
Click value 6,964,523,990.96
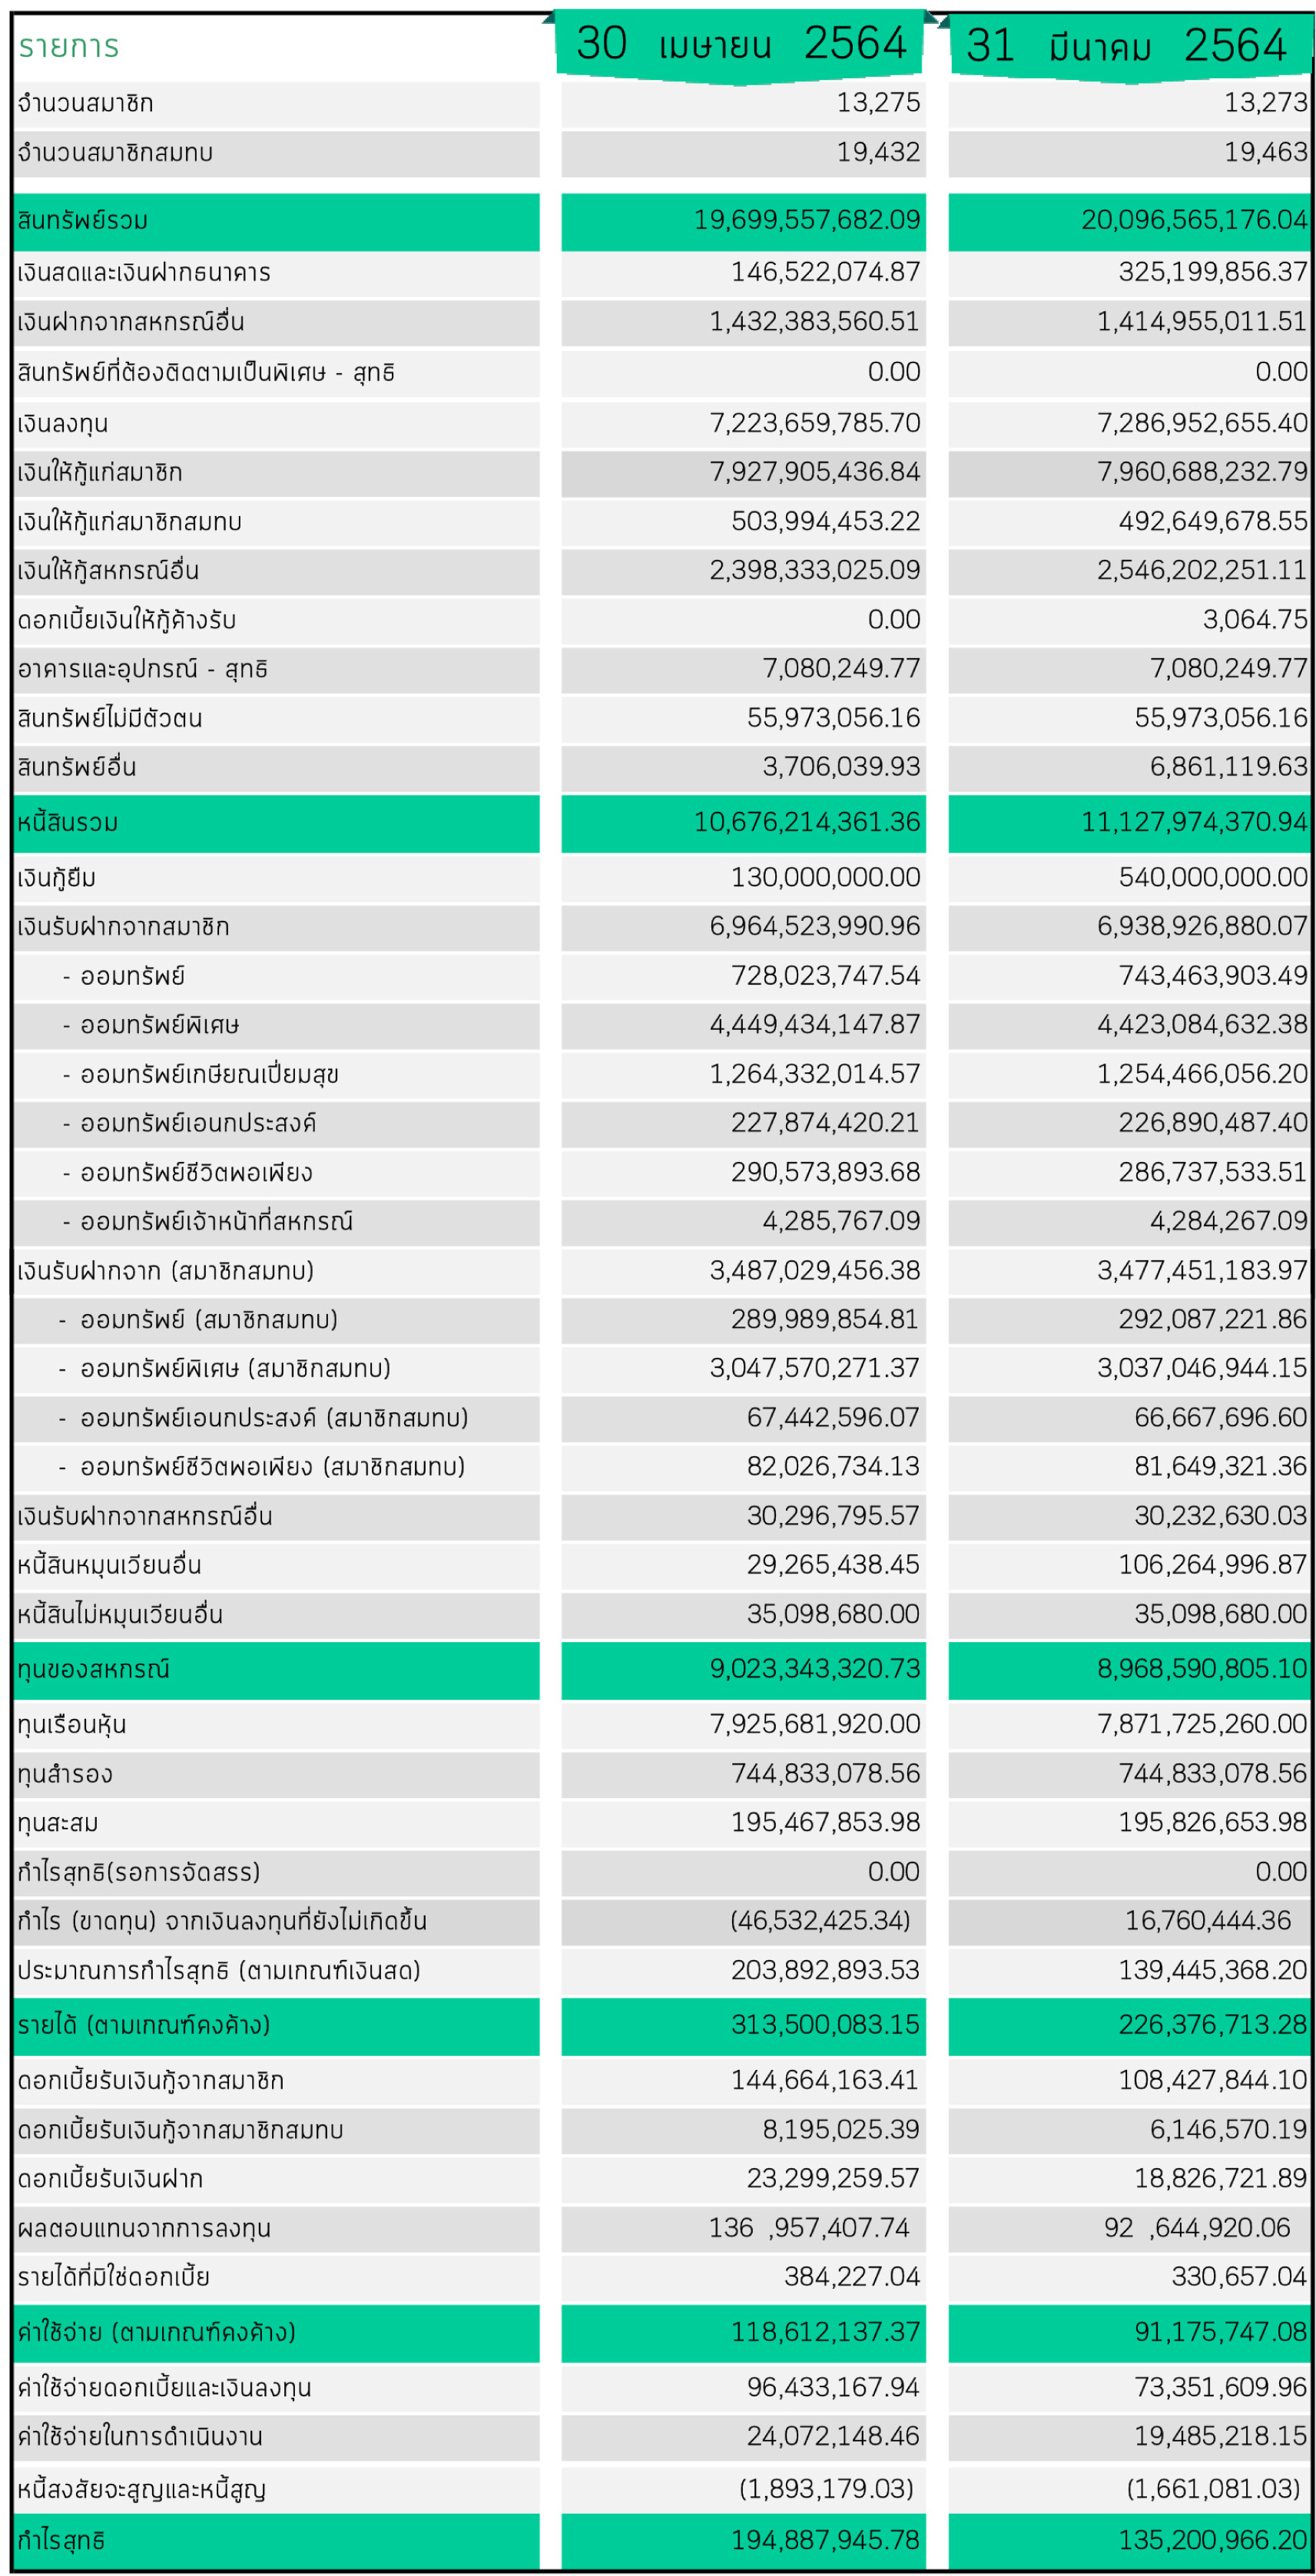[815, 926]
